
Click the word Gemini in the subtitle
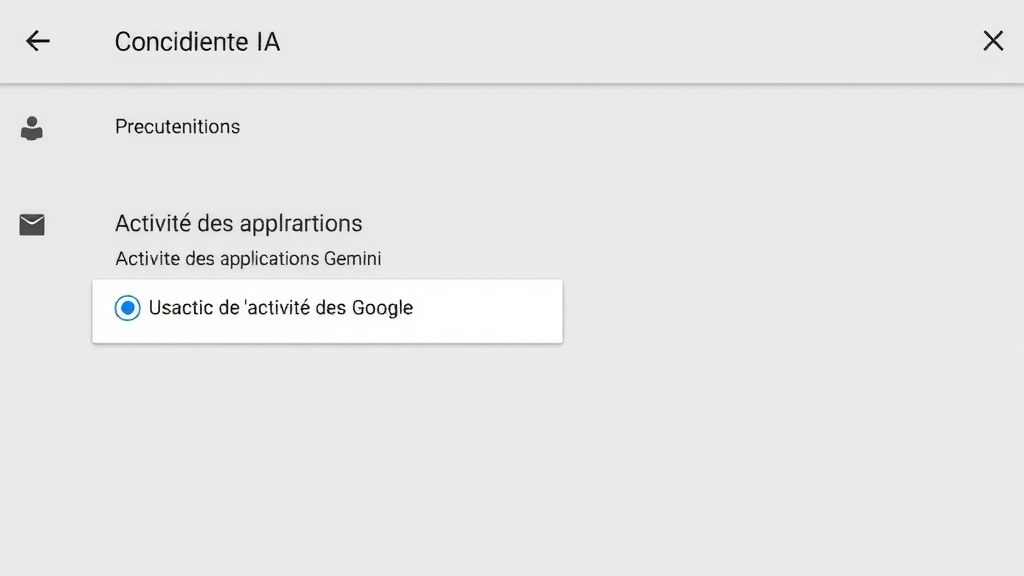coord(352,259)
